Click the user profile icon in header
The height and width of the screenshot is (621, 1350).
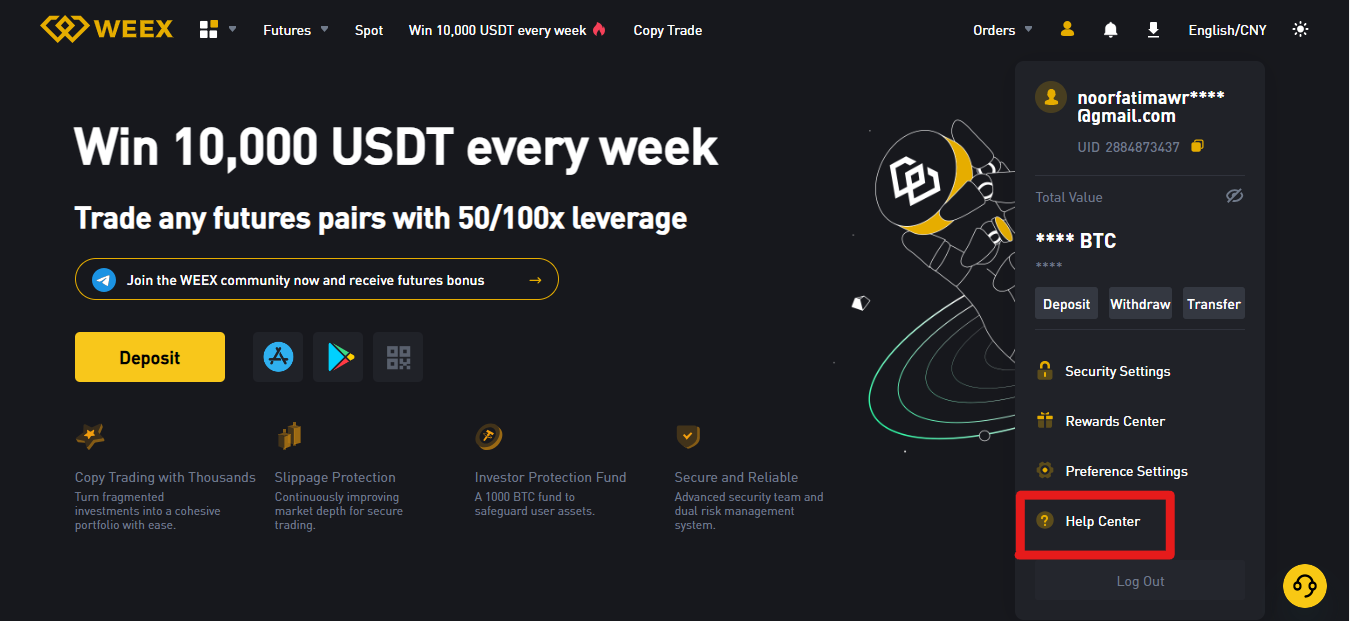(x=1067, y=29)
